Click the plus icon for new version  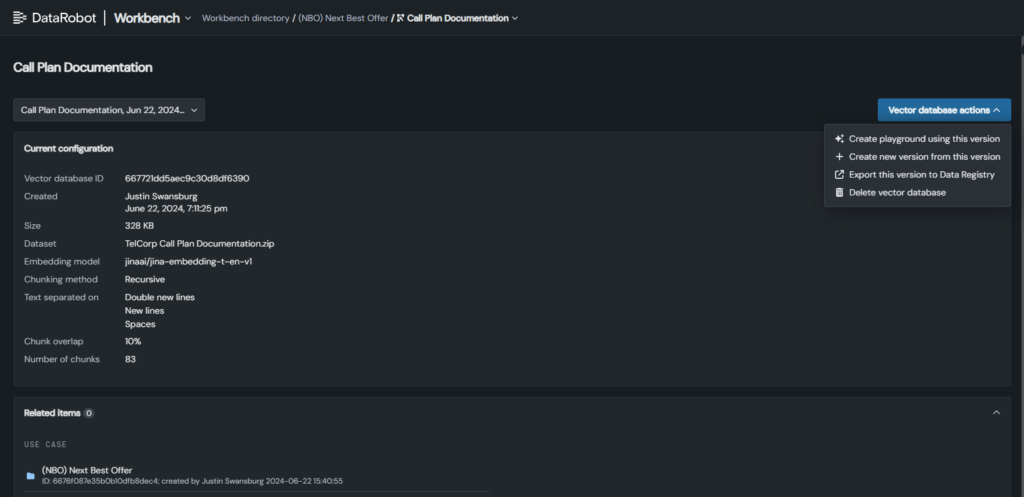[839, 157]
